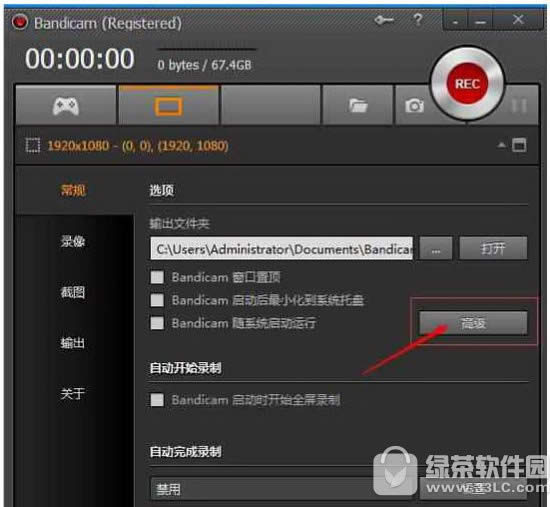Open the 截图 sidebar tab
The height and width of the screenshot is (507, 550).
pos(73,292)
